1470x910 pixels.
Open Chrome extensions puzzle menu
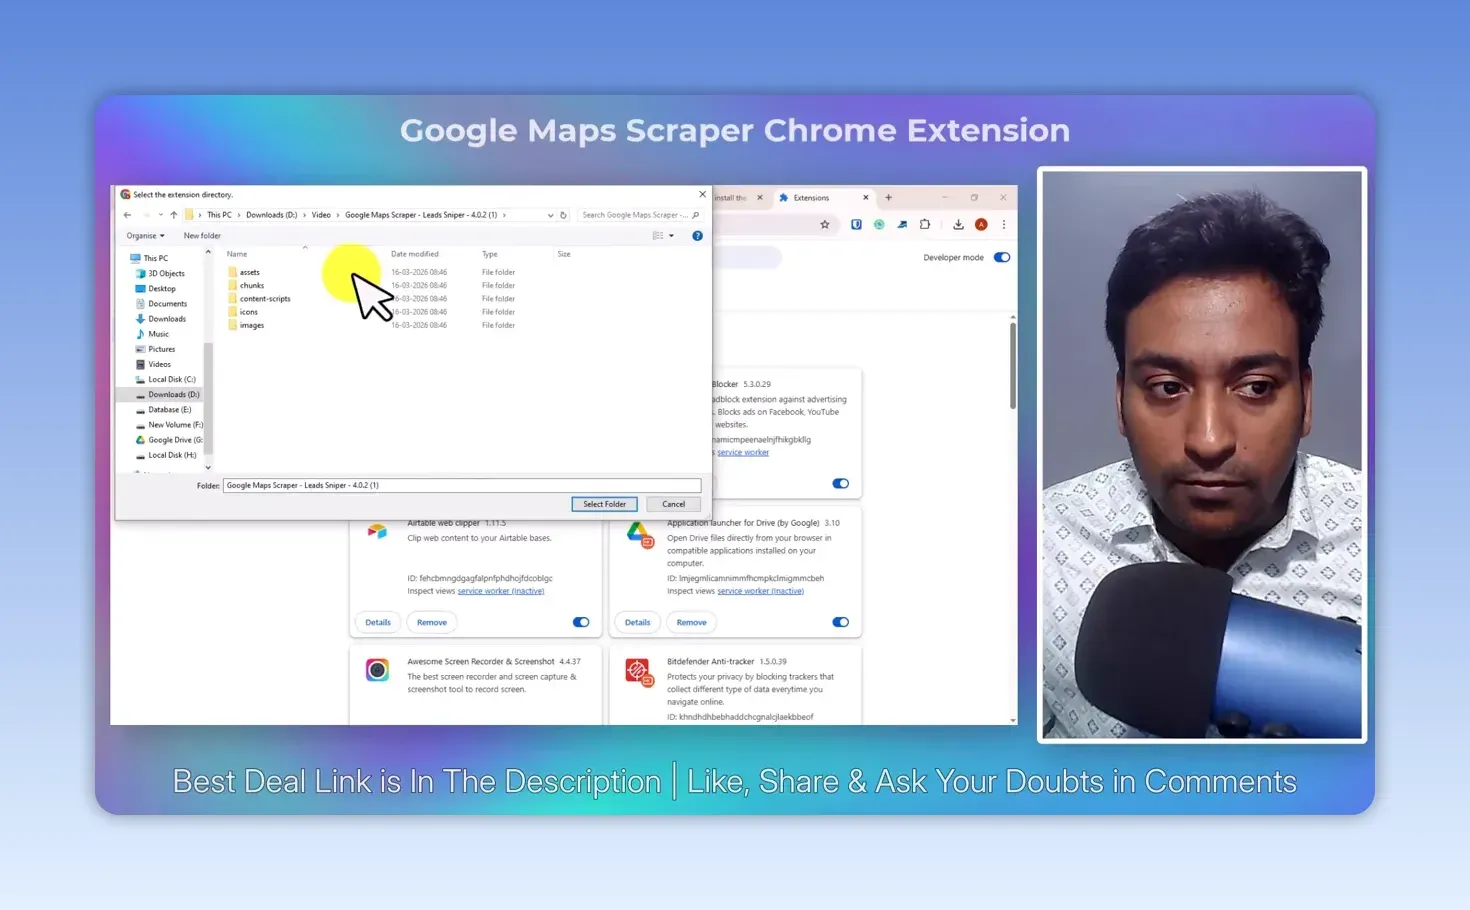coord(925,225)
